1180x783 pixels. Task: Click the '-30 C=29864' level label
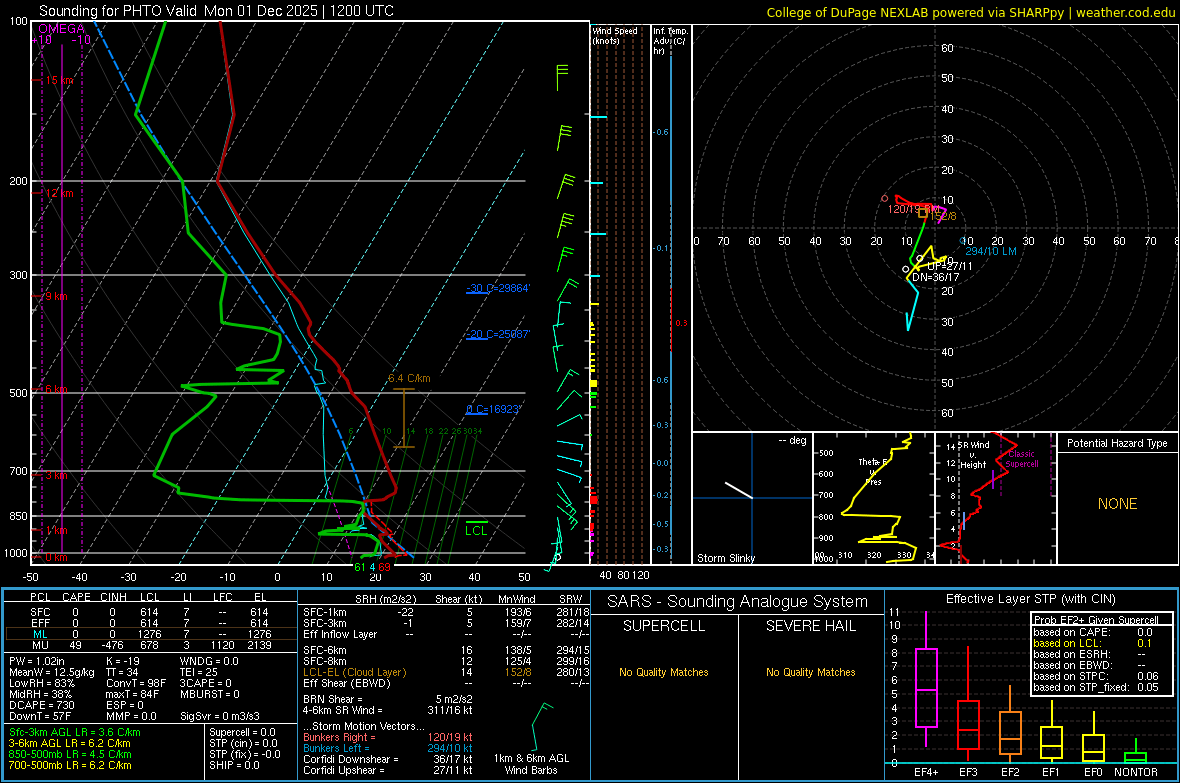click(x=498, y=288)
